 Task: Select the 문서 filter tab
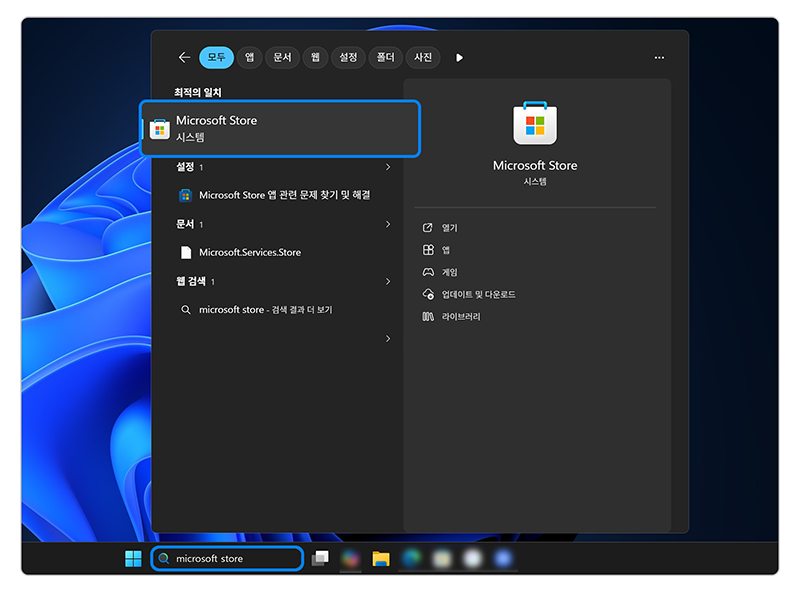tap(282, 57)
